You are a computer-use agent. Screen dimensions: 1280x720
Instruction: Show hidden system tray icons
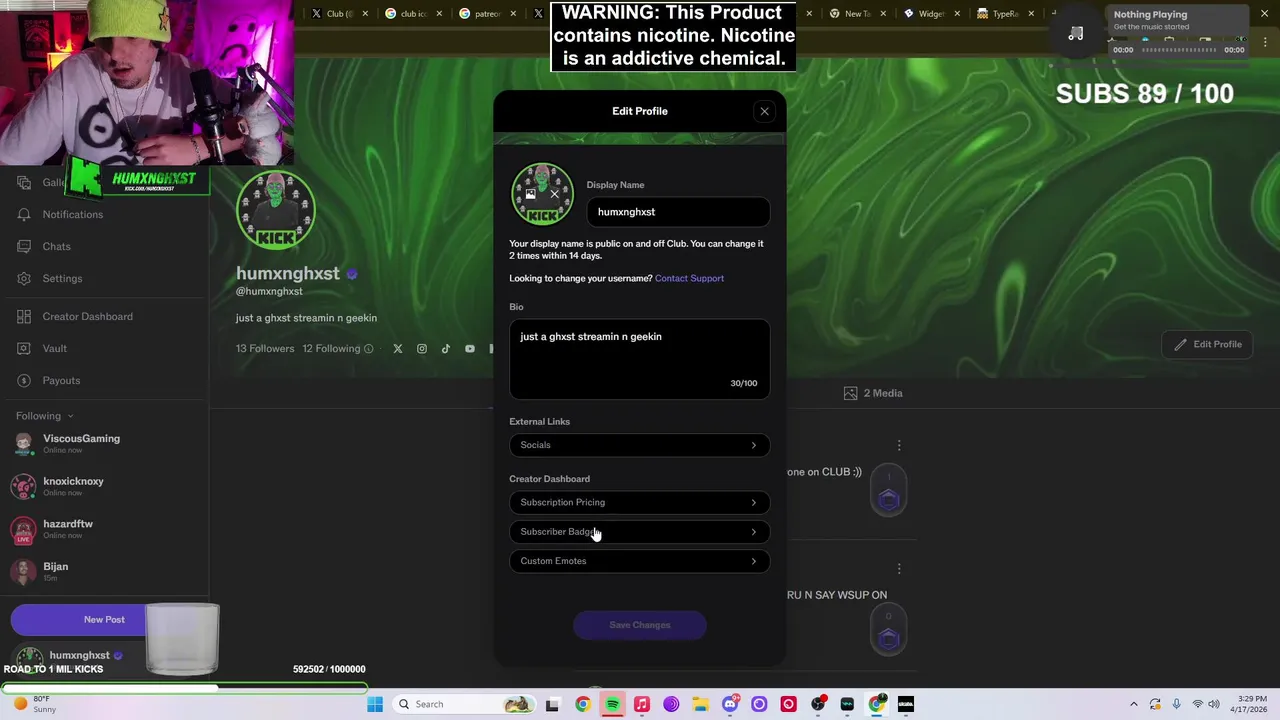[1133, 704]
